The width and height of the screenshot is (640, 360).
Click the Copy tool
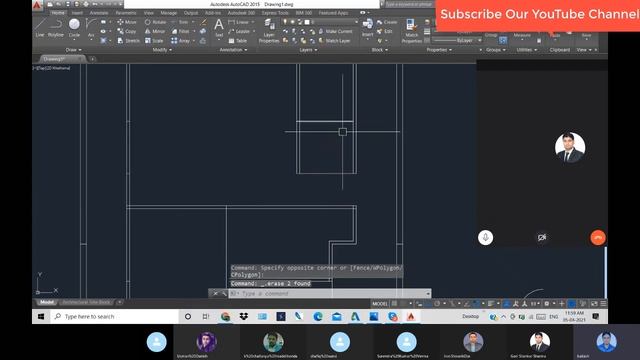coord(127,31)
